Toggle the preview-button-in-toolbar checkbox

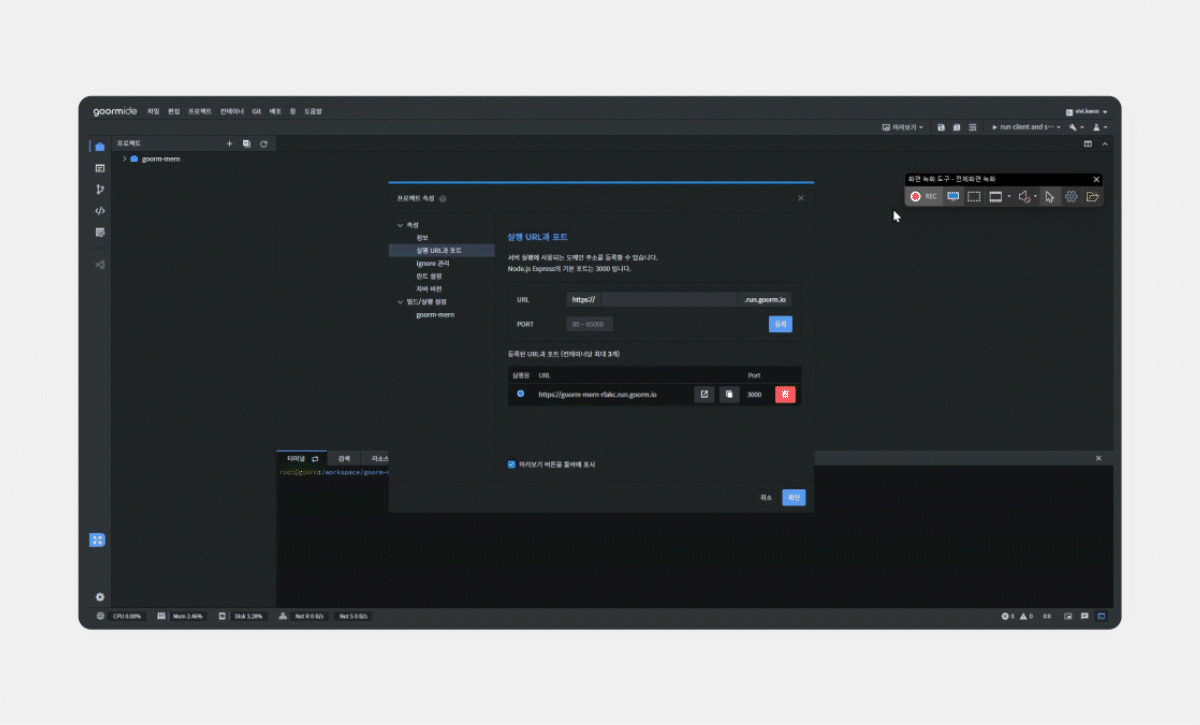[512, 464]
